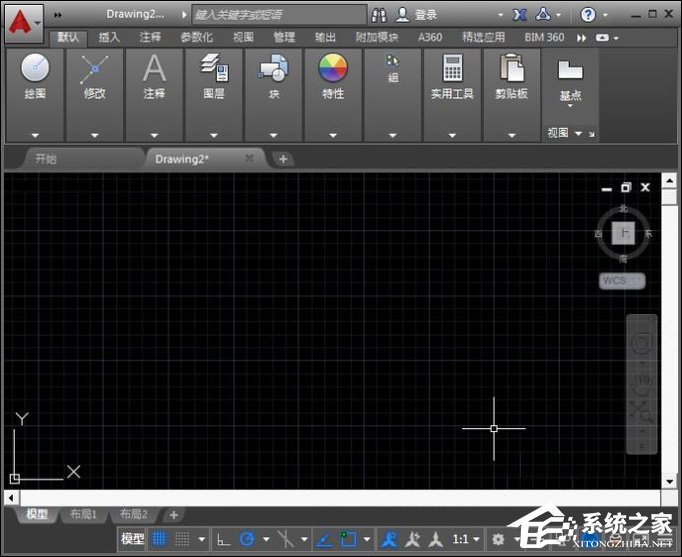The image size is (682, 557).
Task: Switch to the Output (输出) ribbon tab
Action: tap(325, 37)
